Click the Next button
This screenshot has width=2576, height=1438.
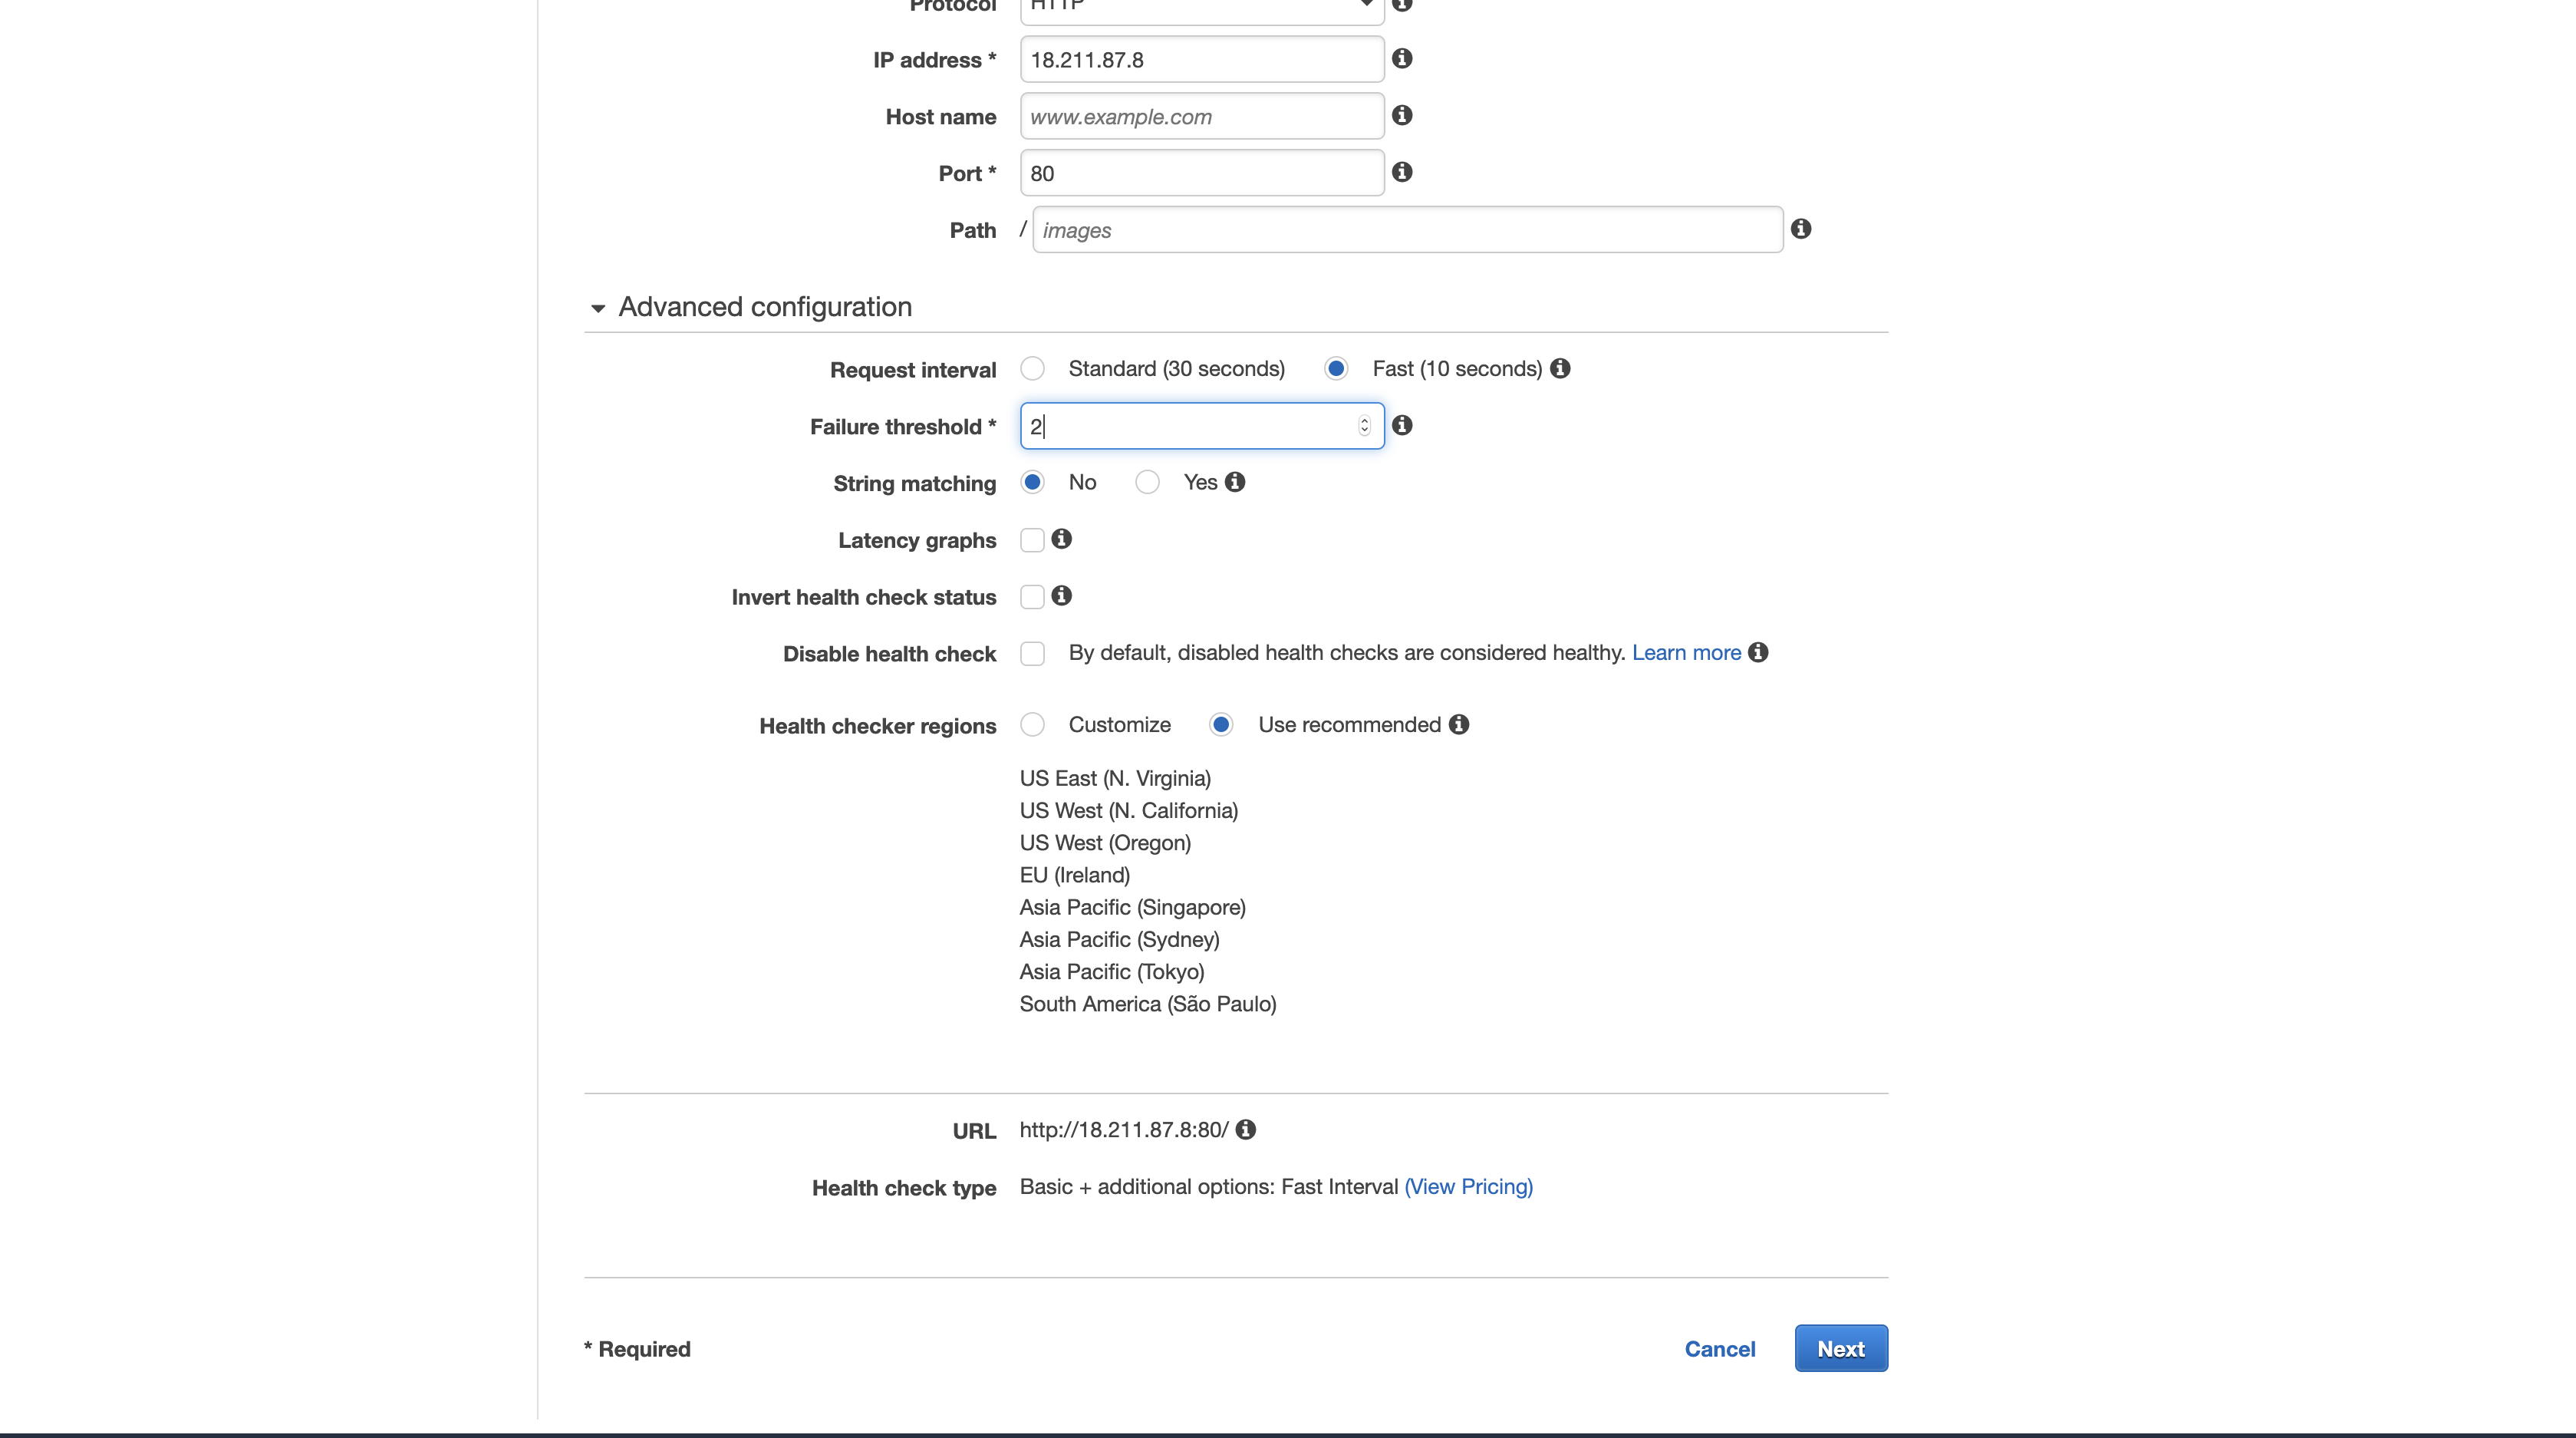tap(1840, 1349)
